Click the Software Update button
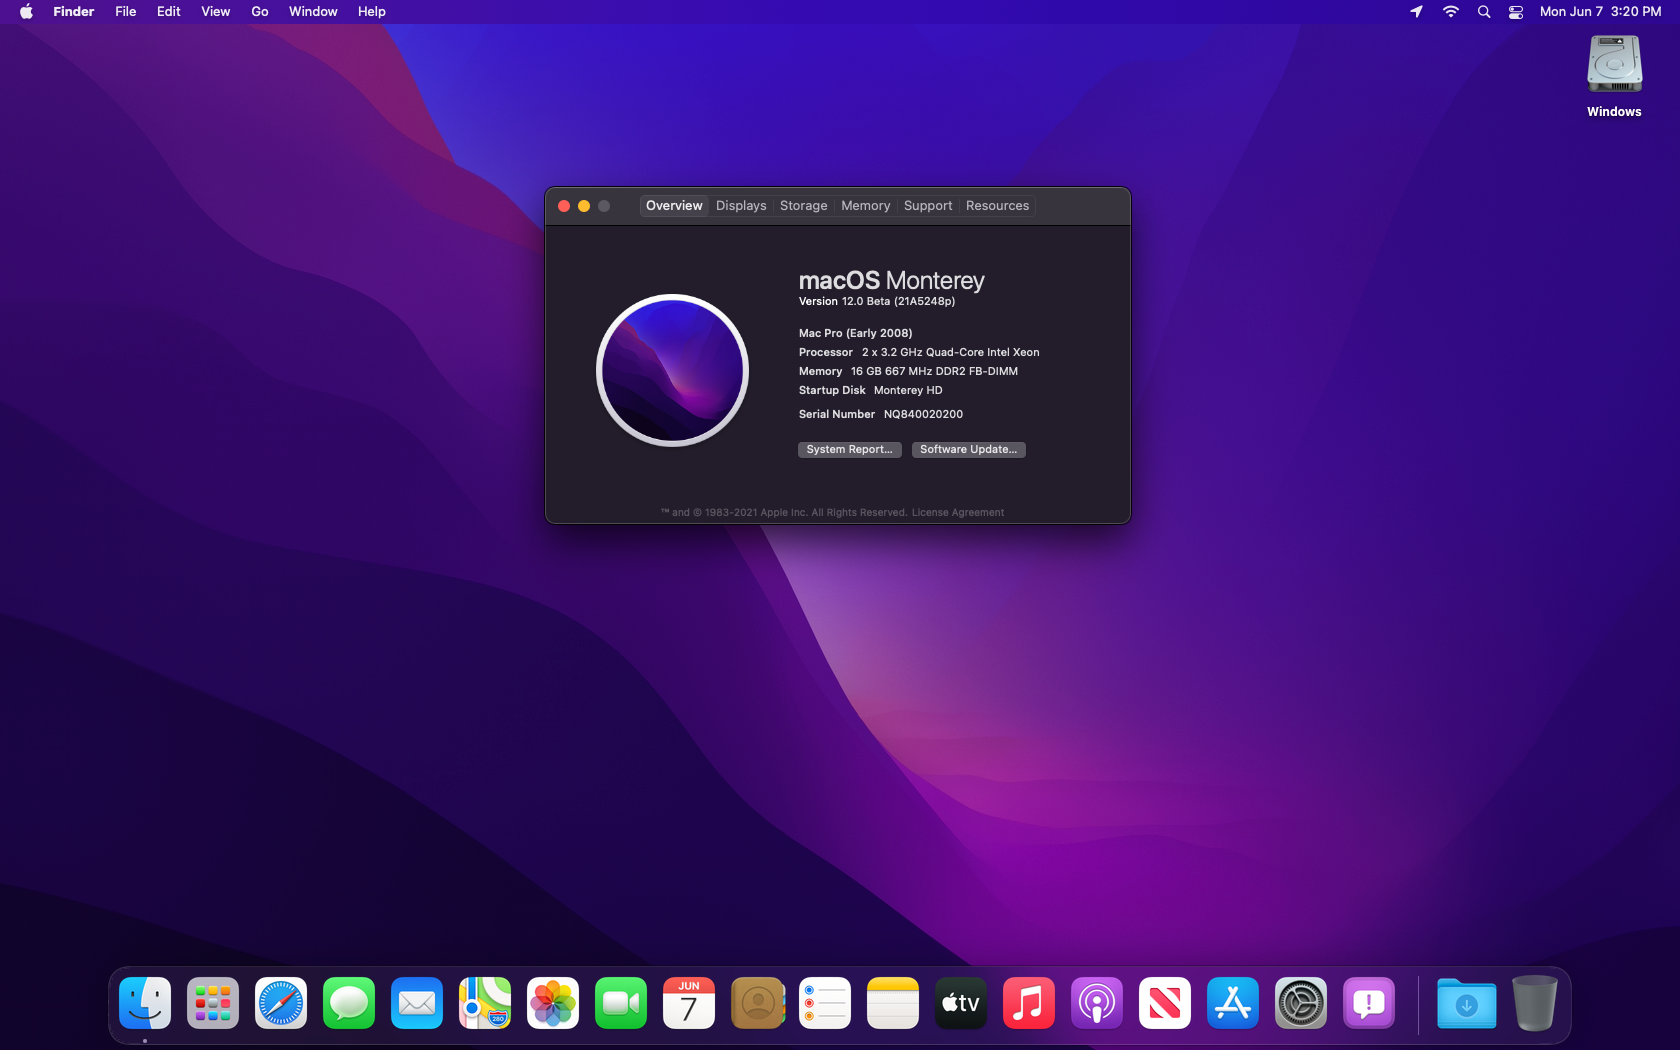This screenshot has height=1050, width=1680. pos(968,450)
